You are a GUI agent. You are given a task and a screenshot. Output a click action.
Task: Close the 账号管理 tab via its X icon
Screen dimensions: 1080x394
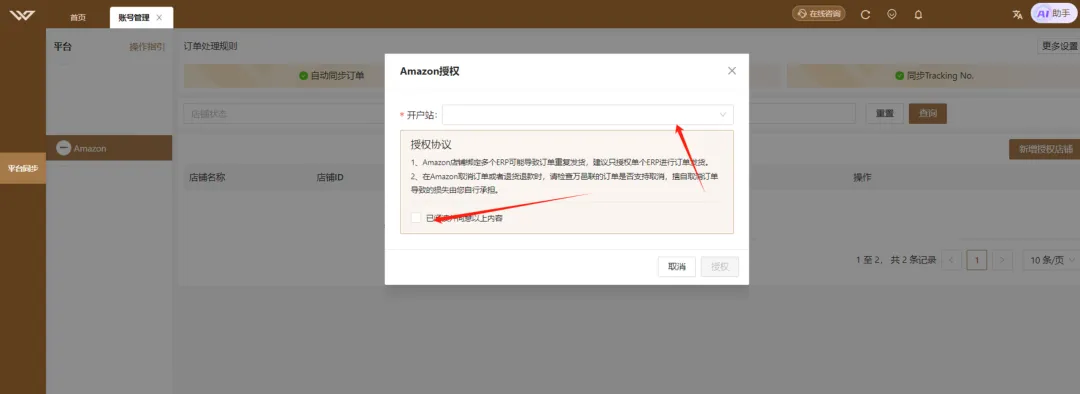[x=159, y=18]
